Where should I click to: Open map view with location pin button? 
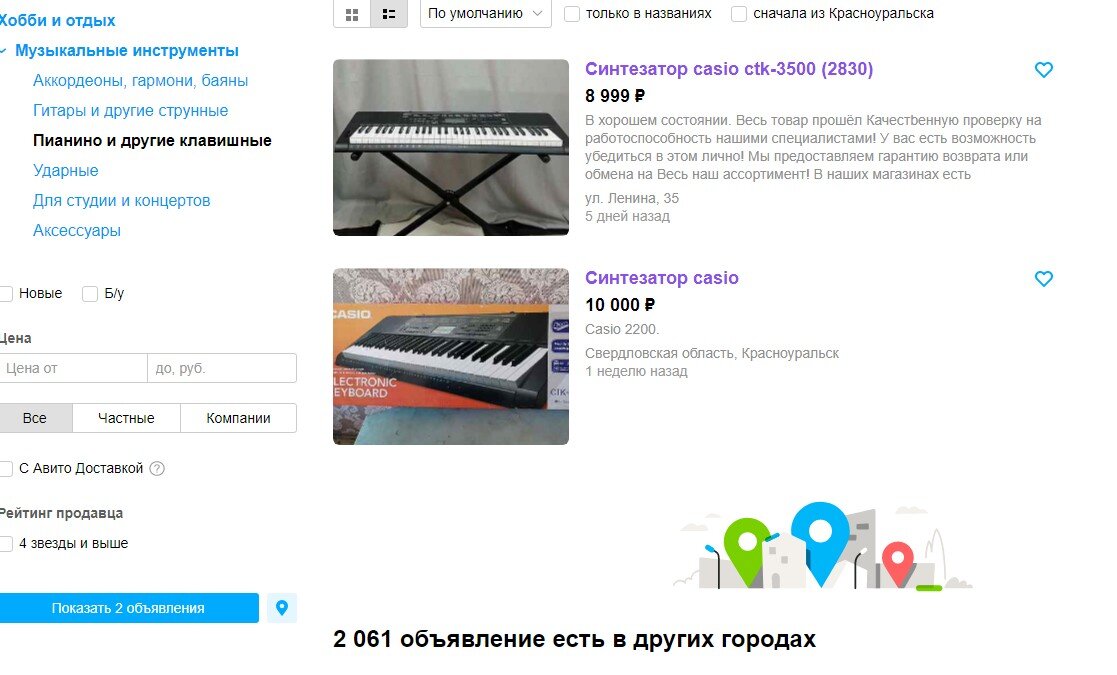click(x=282, y=608)
